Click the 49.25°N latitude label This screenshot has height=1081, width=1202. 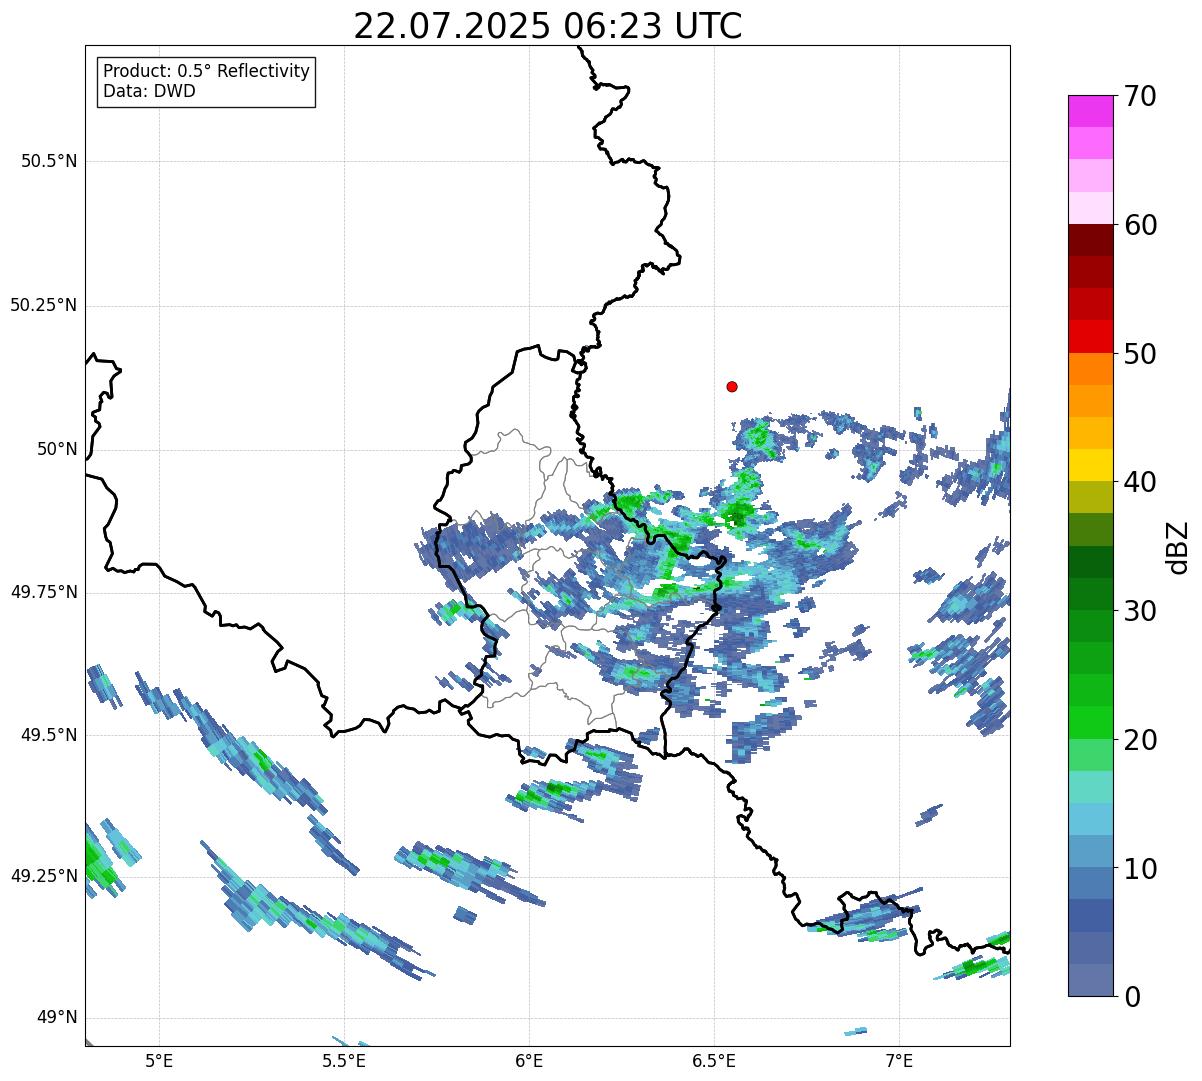pos(44,876)
